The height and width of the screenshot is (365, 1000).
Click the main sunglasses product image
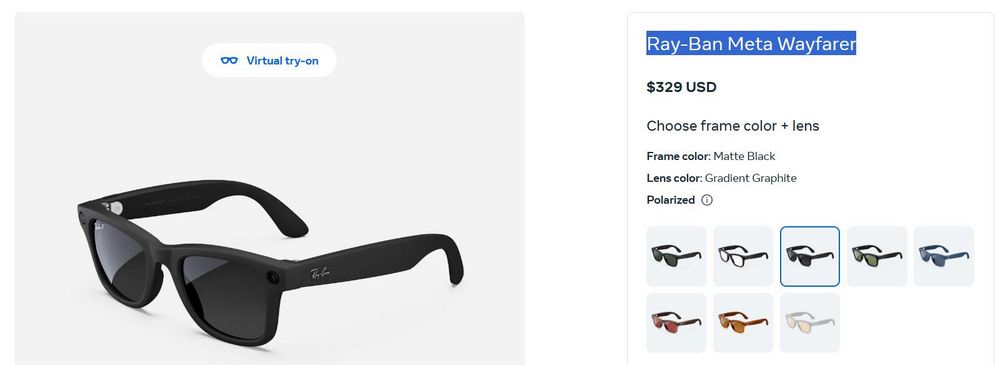[x=270, y=262]
